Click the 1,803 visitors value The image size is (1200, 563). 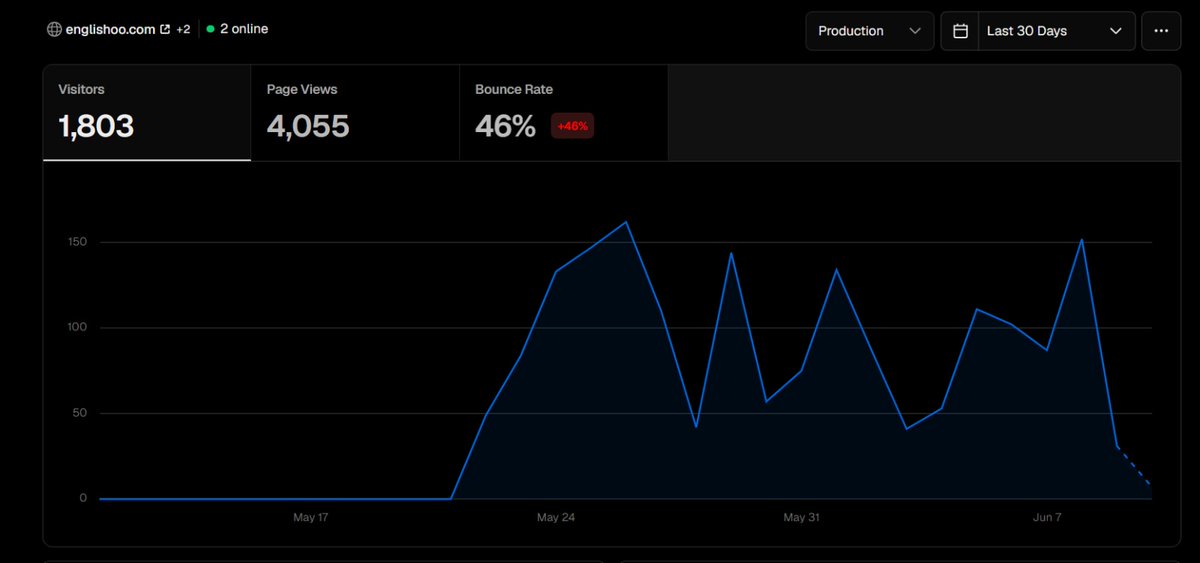[x=96, y=126]
